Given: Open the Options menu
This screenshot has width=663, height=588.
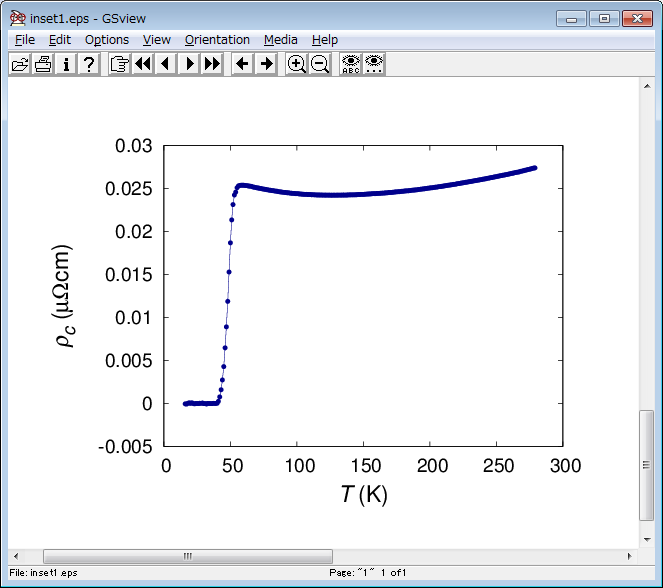Looking at the screenshot, I should [x=106, y=40].
